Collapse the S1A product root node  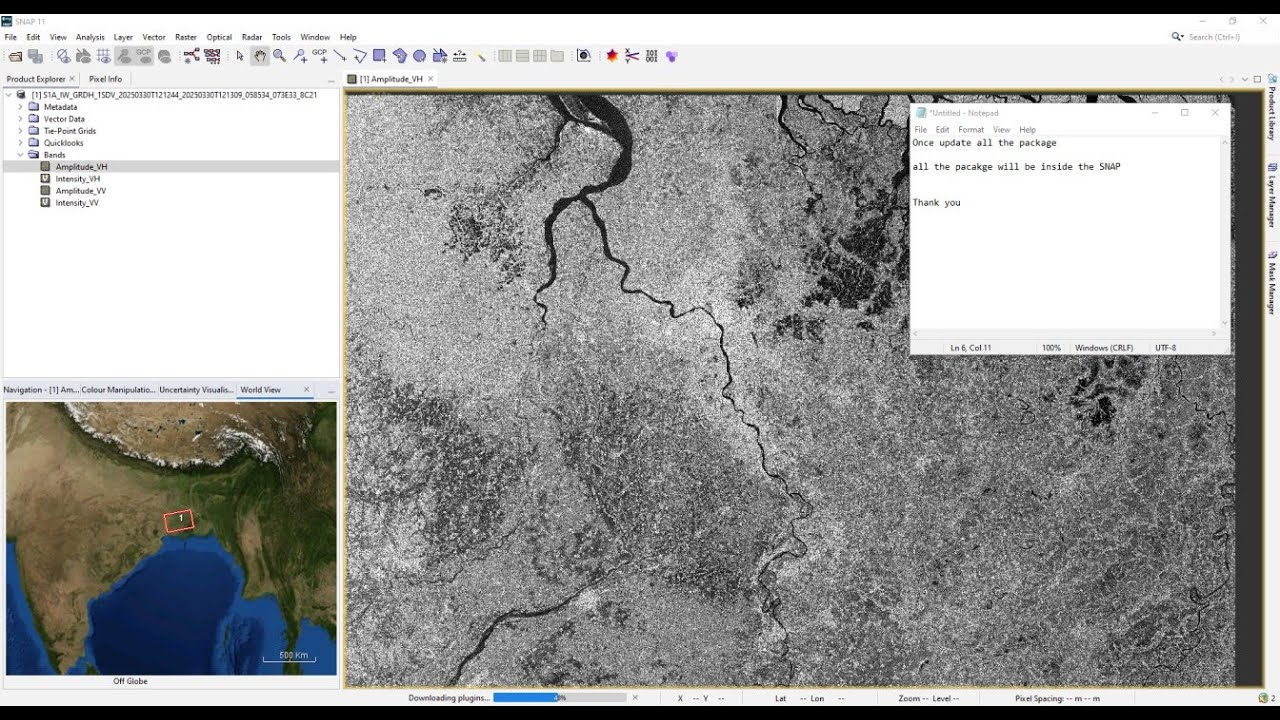click(x=9, y=95)
